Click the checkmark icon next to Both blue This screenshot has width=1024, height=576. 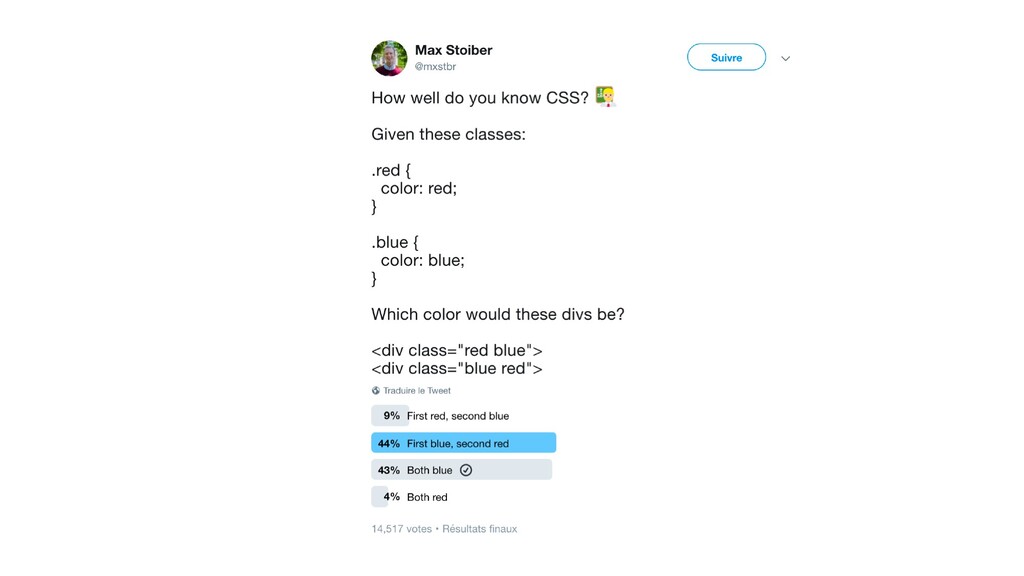click(466, 470)
